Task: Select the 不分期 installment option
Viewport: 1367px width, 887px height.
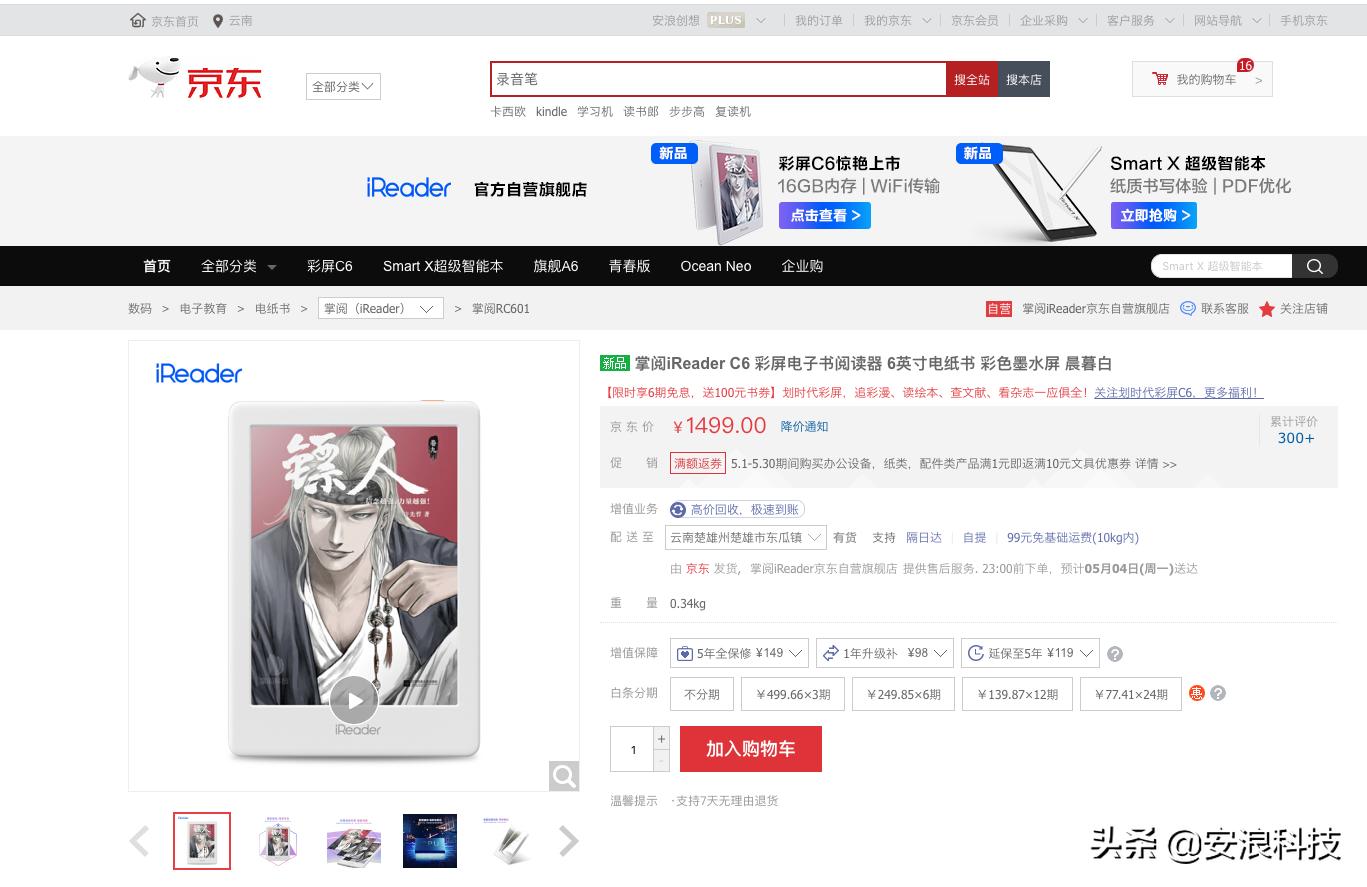Action: pos(700,693)
